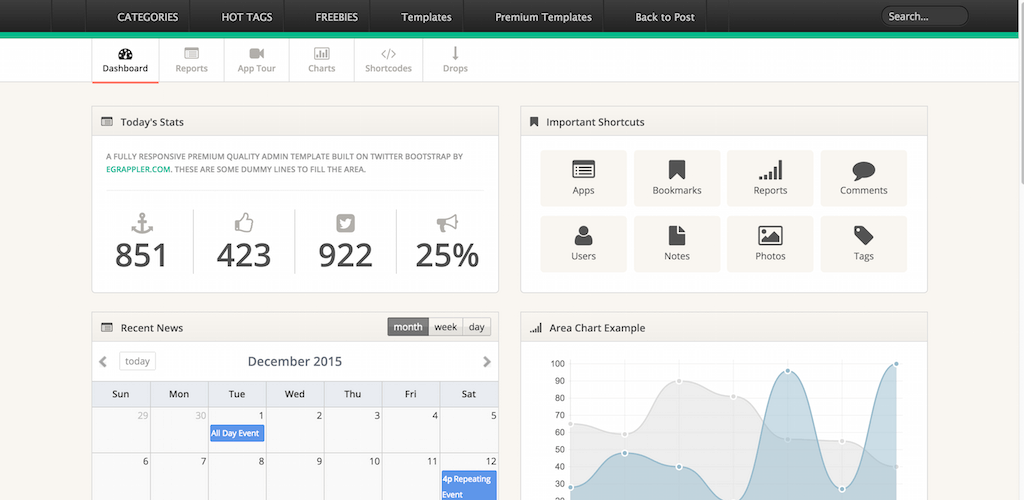Go to previous month in calendar
Screen dimensions: 1024x500
coord(103,362)
